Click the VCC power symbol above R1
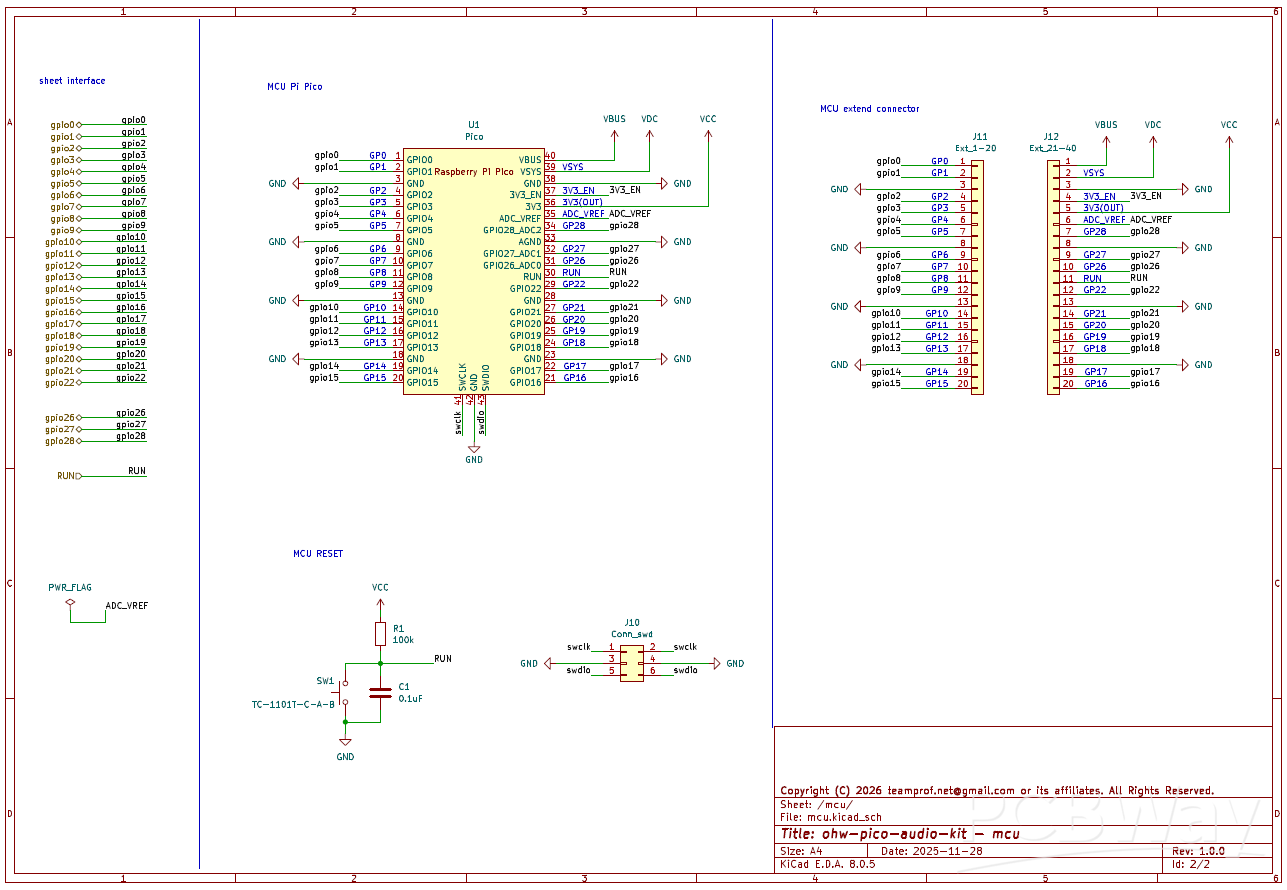Image resolution: width=1287 pixels, height=890 pixels. (x=380, y=589)
